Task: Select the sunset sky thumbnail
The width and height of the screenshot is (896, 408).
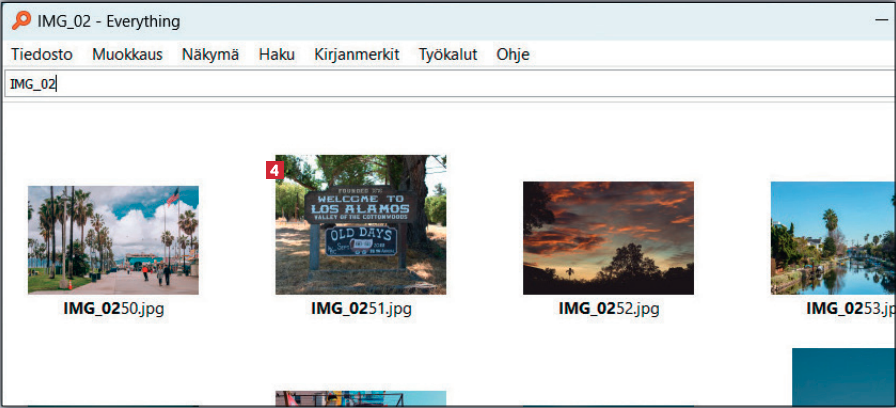Action: 608,238
